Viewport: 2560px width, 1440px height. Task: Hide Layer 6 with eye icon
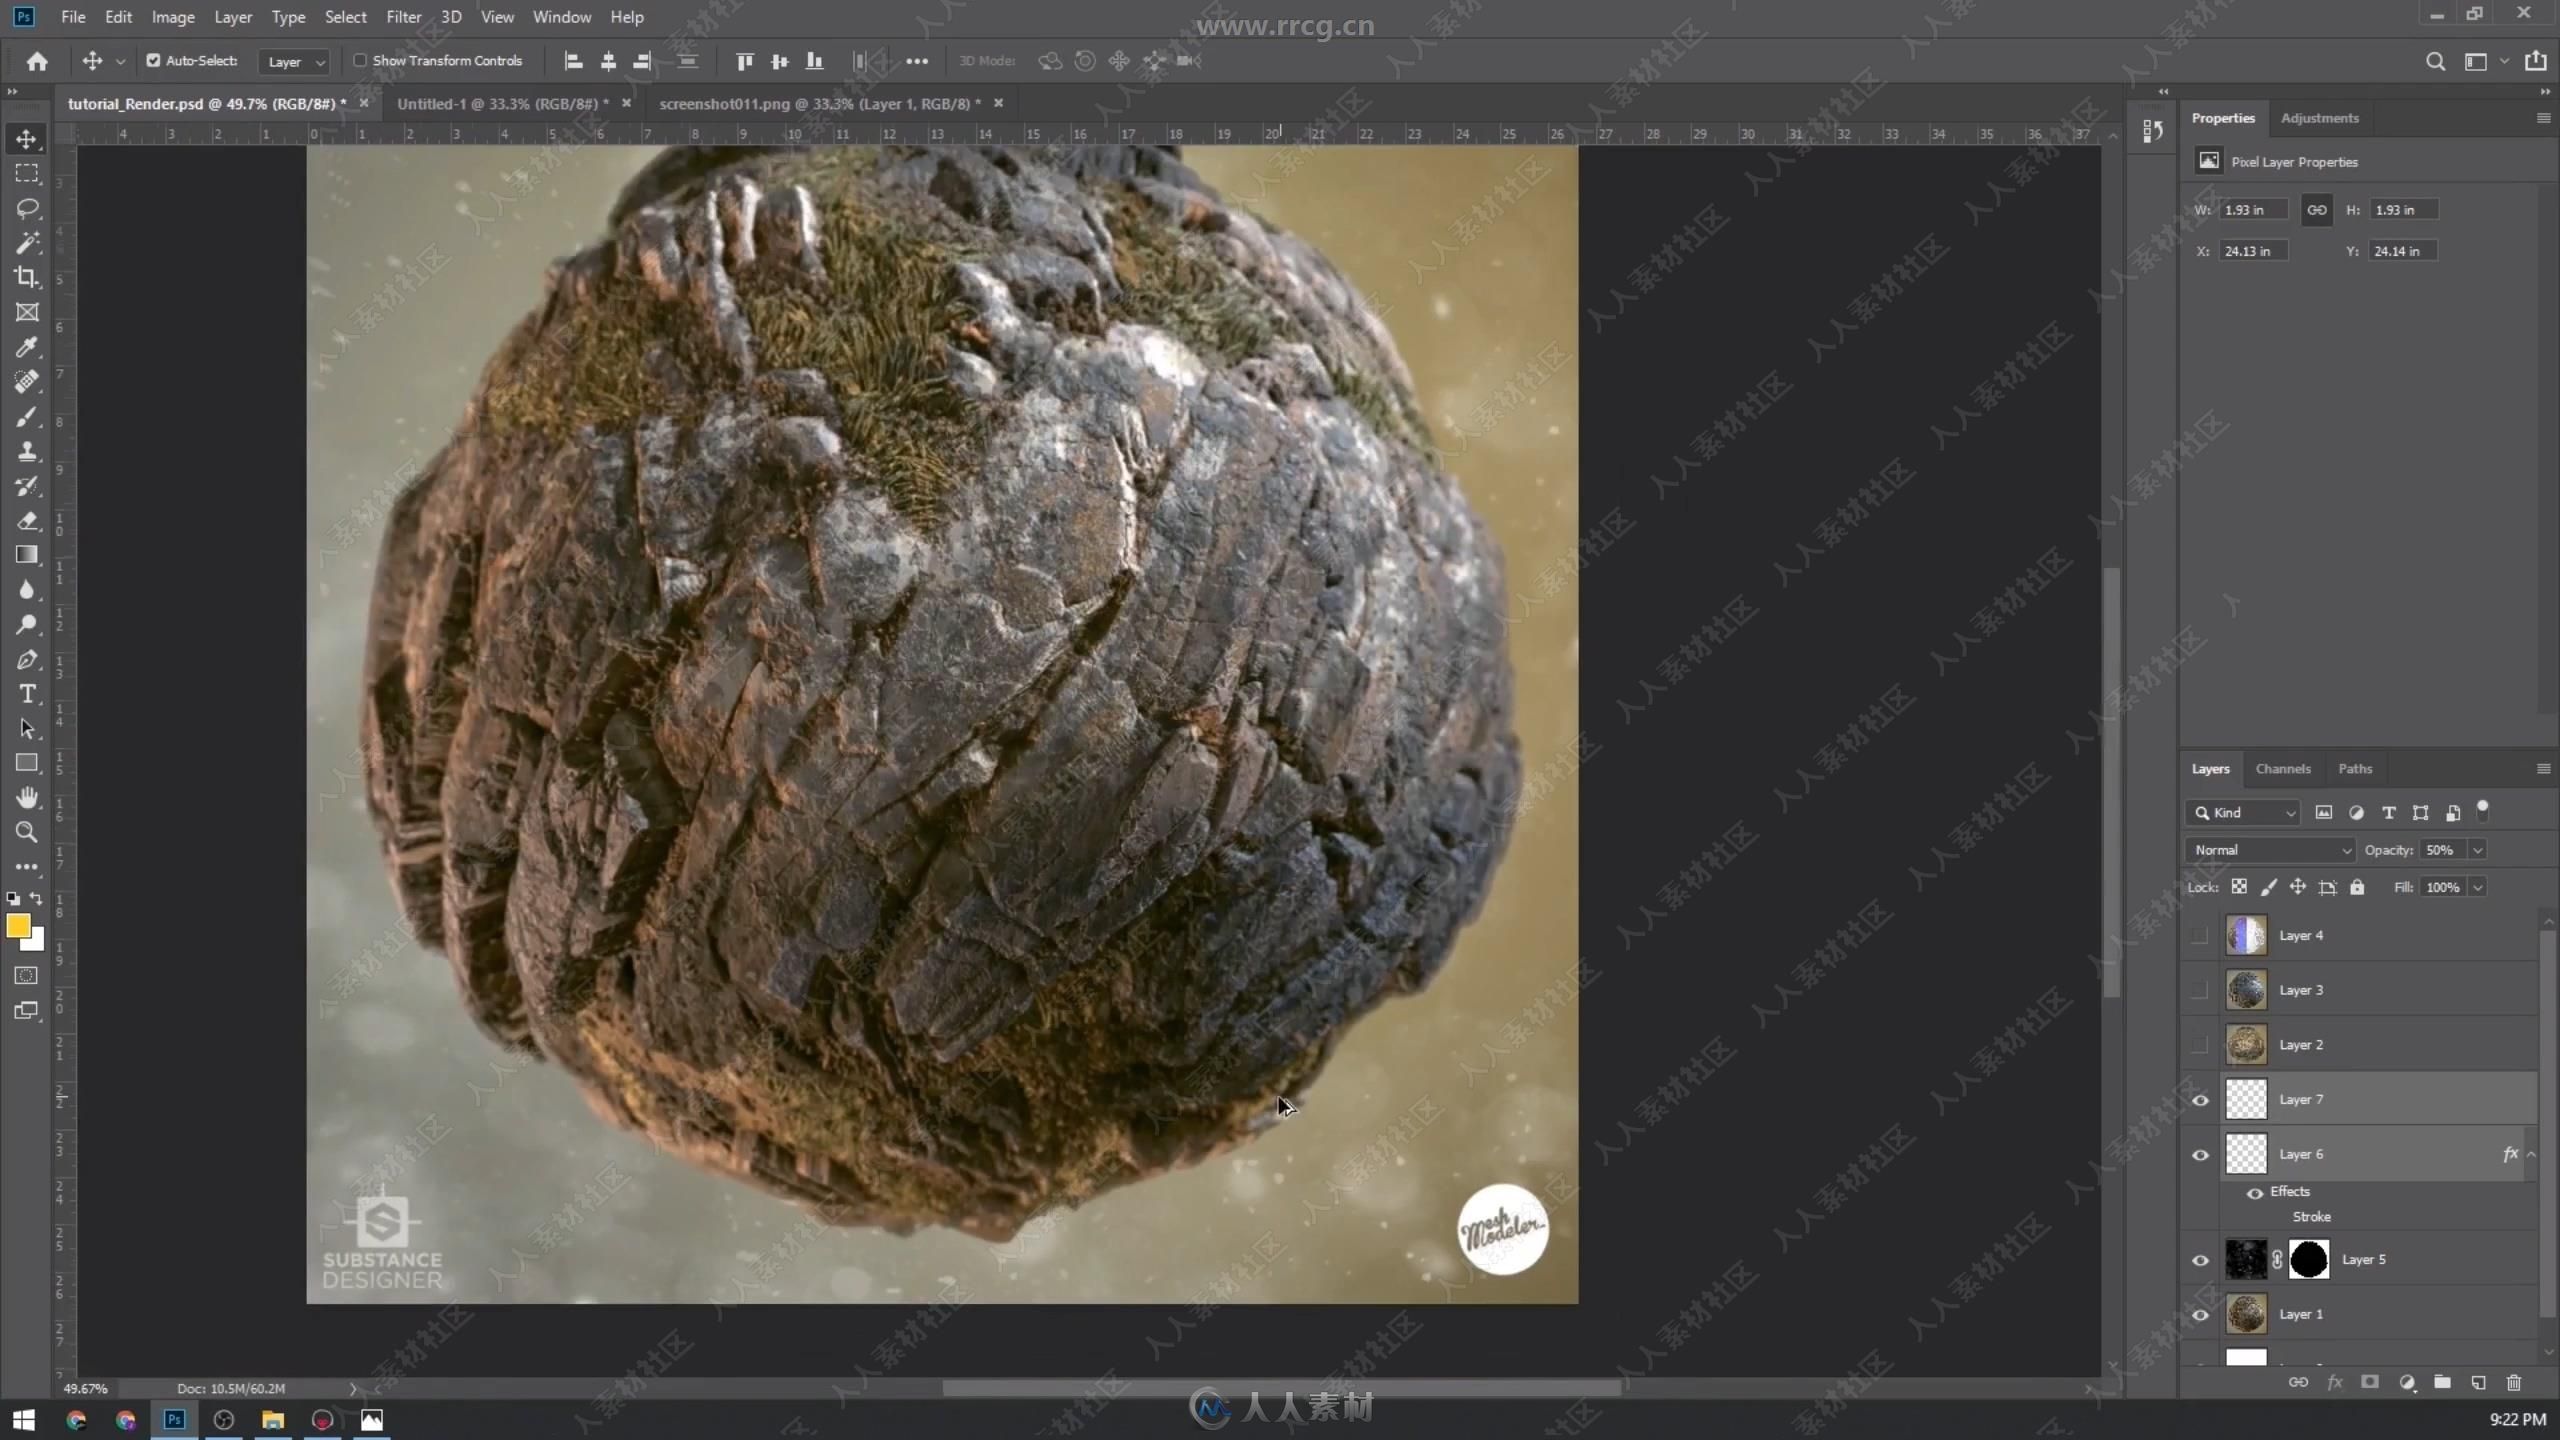pos(2200,1152)
